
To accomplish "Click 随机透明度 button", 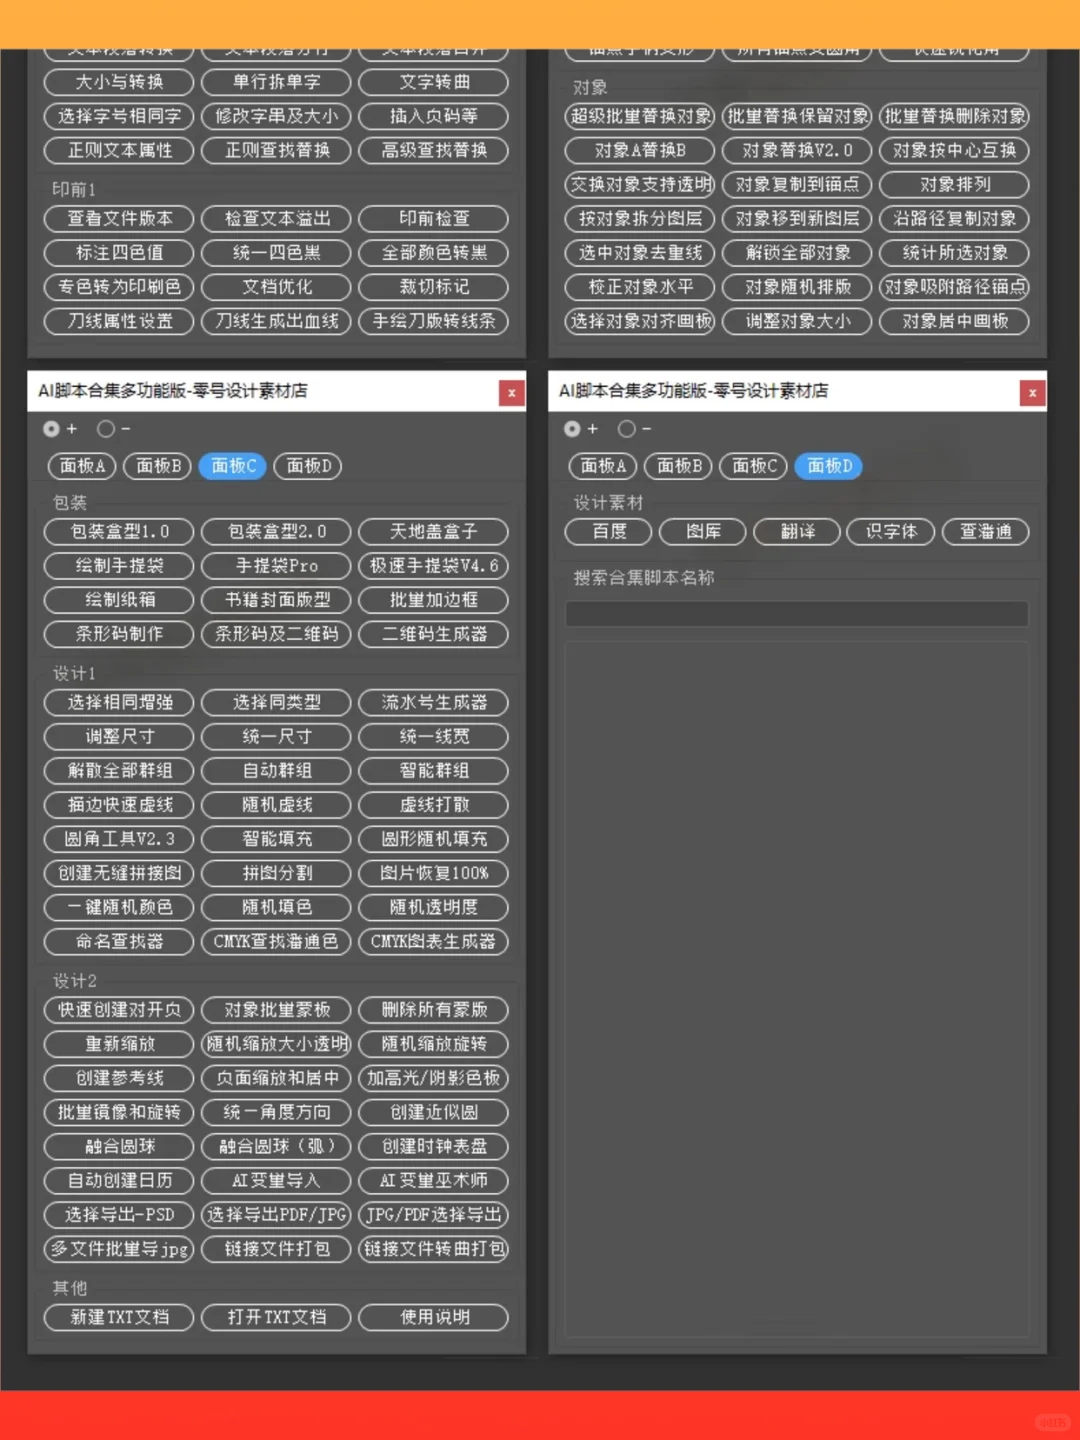I will point(433,907).
